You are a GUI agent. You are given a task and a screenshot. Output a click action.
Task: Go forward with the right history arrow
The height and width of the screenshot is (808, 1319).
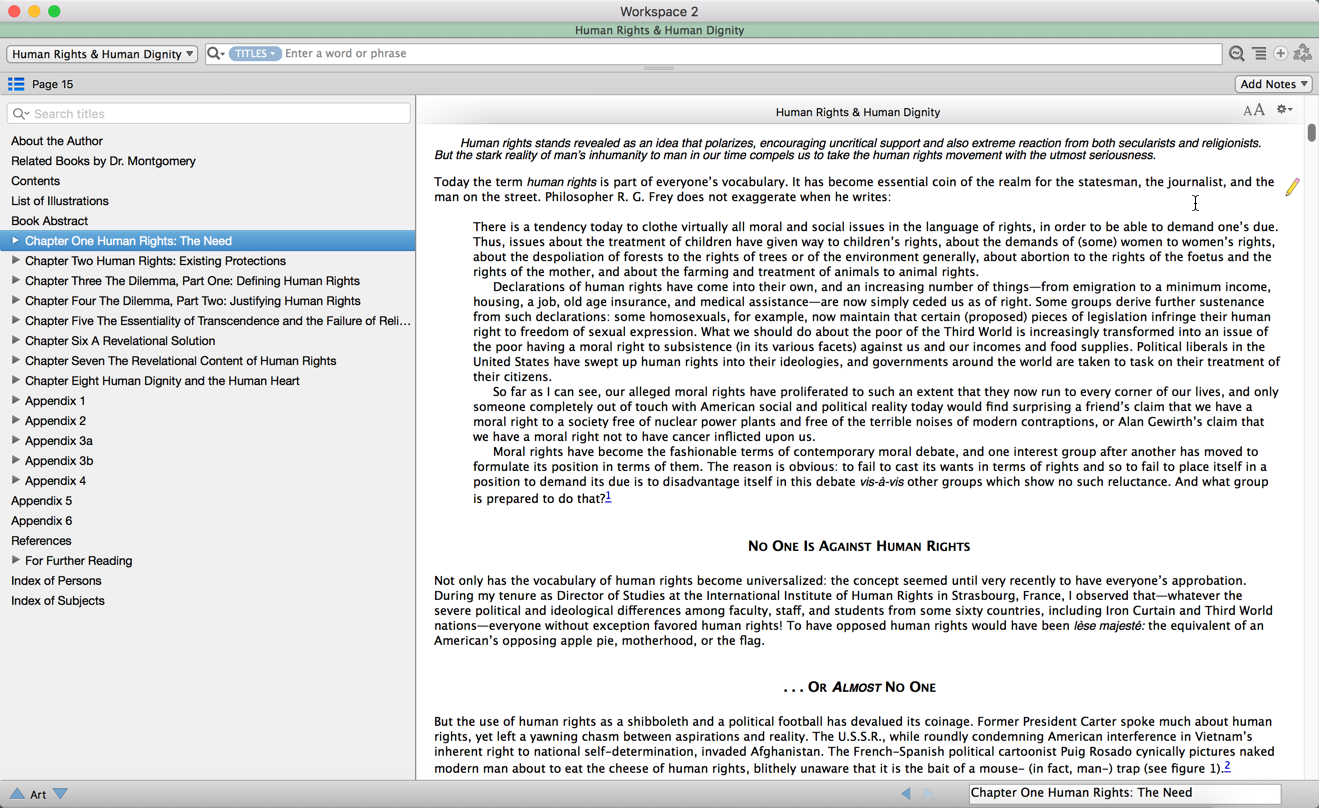pyautogui.click(x=929, y=793)
